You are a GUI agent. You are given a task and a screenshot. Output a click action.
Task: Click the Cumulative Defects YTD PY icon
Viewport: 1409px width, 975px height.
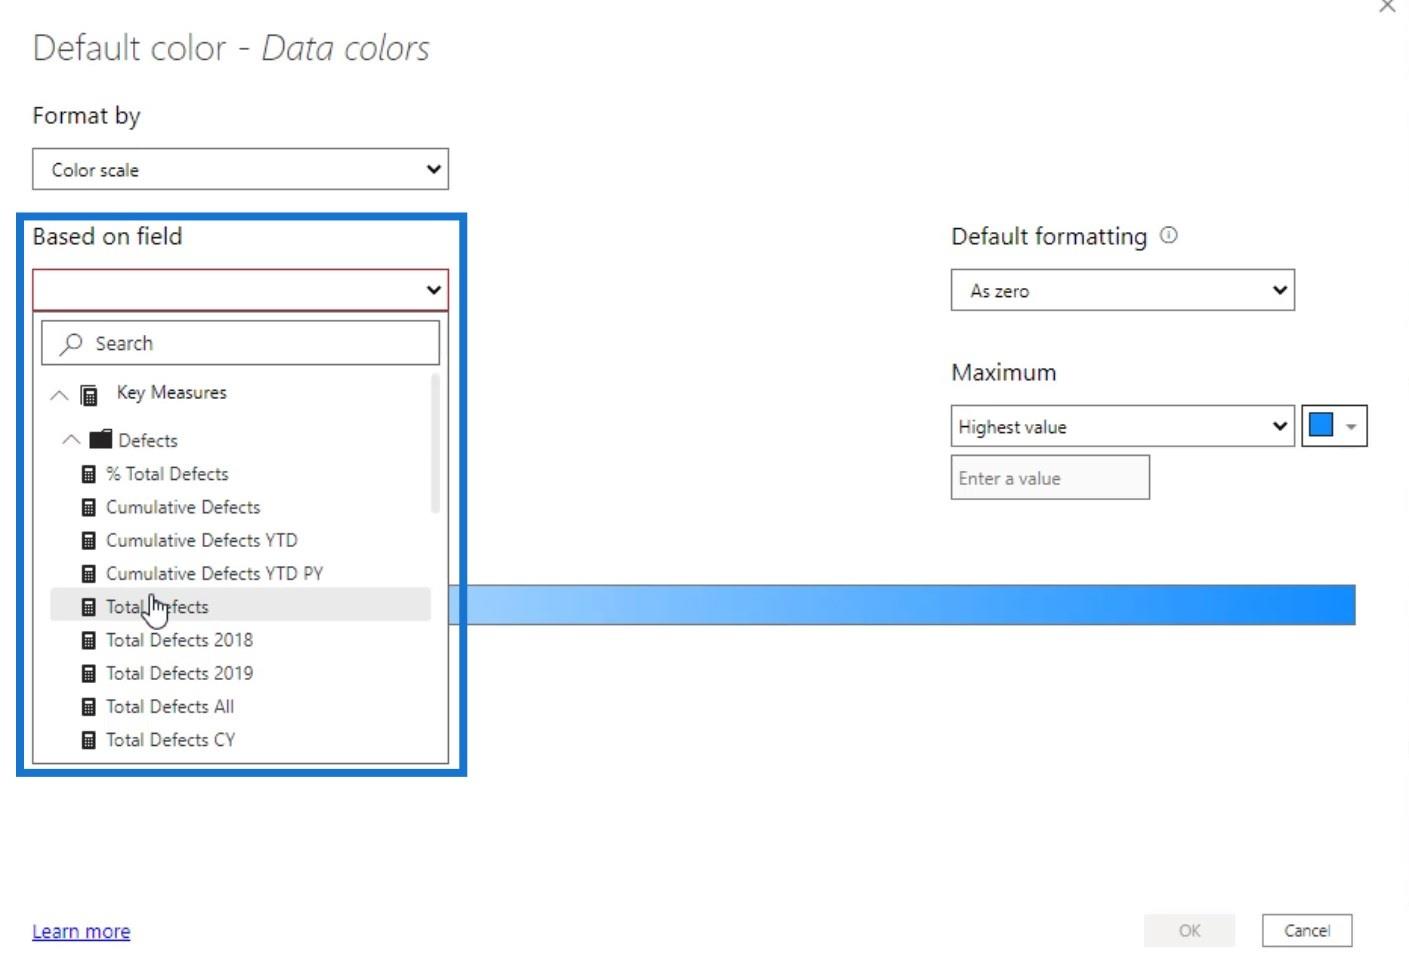click(89, 574)
